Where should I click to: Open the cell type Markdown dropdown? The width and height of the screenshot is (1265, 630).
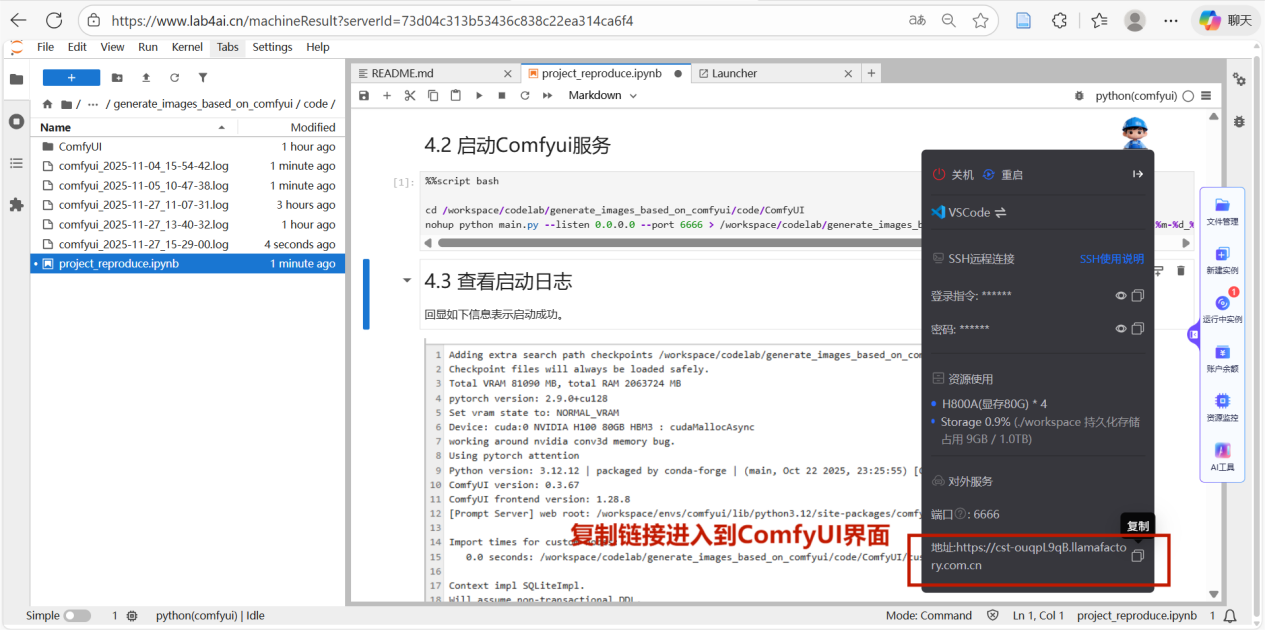[603, 95]
